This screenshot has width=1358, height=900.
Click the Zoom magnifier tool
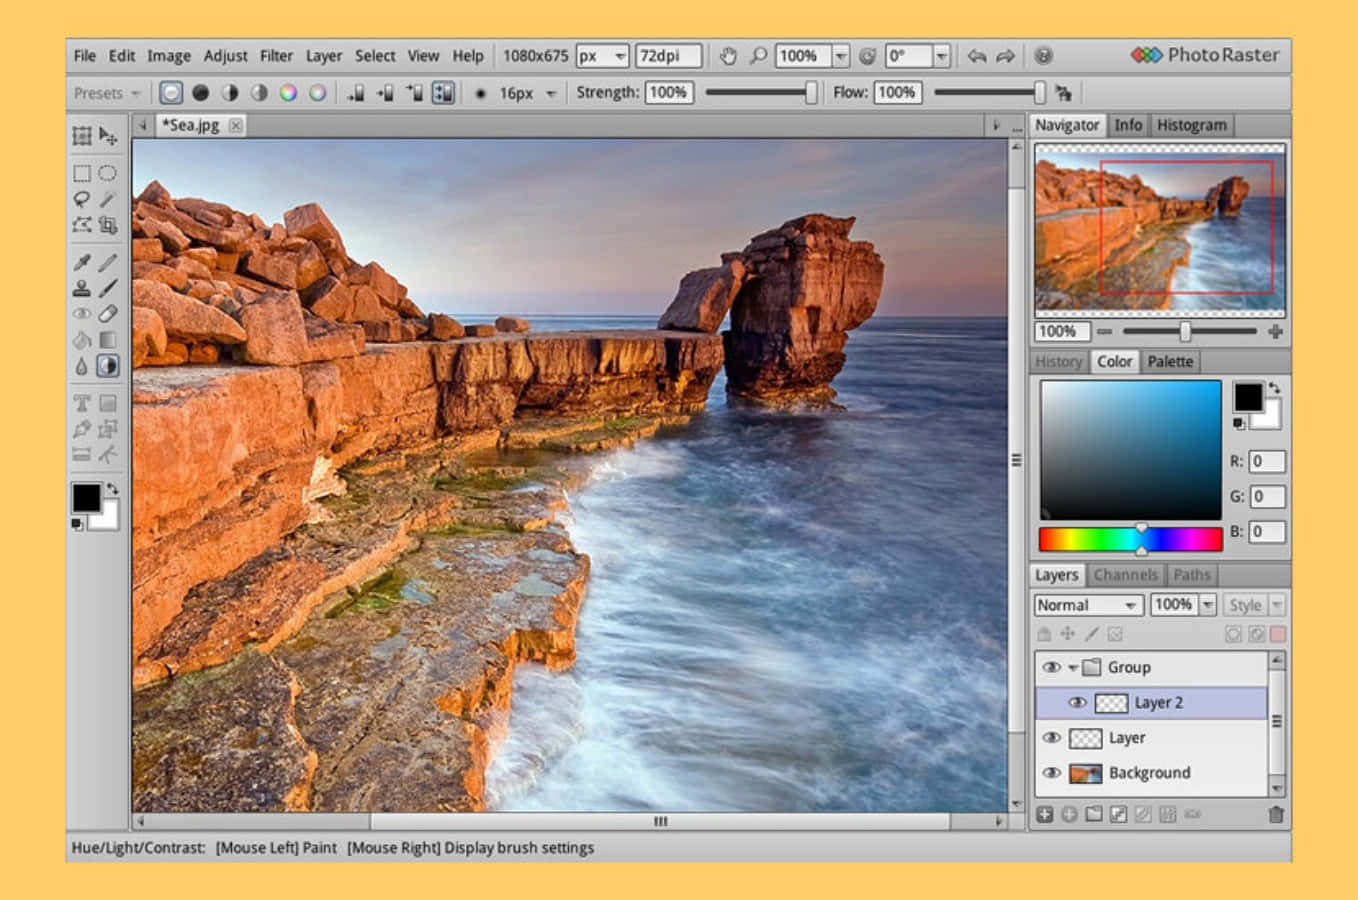[758, 56]
